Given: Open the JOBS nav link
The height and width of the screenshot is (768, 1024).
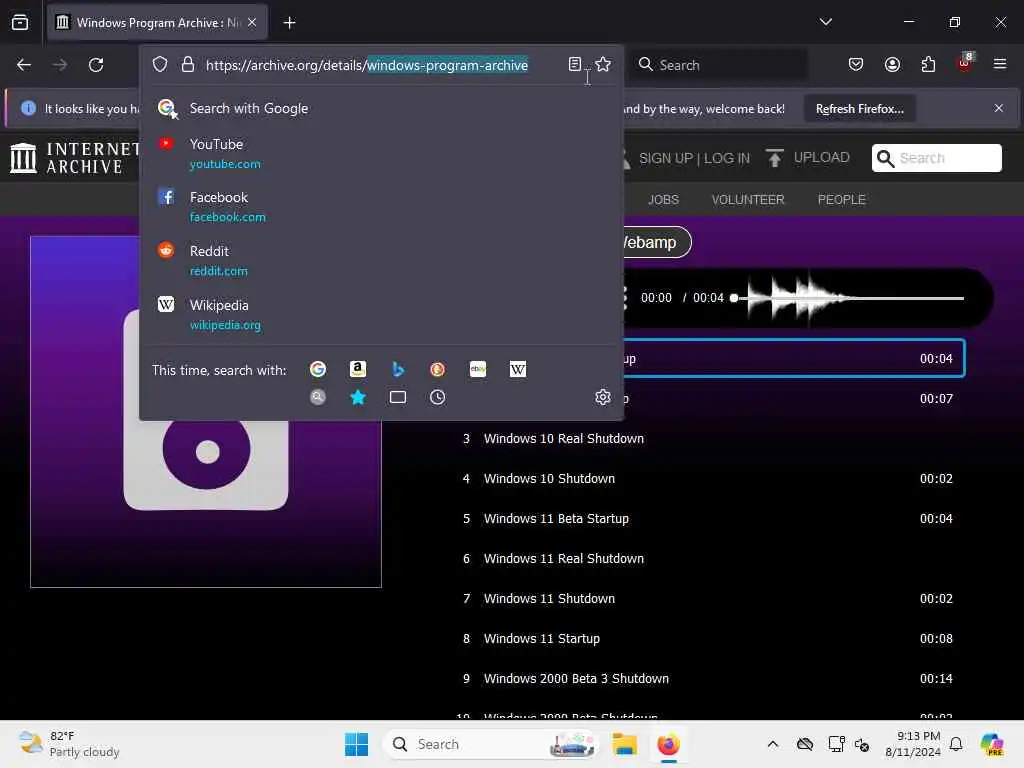Looking at the screenshot, I should click(x=663, y=199).
